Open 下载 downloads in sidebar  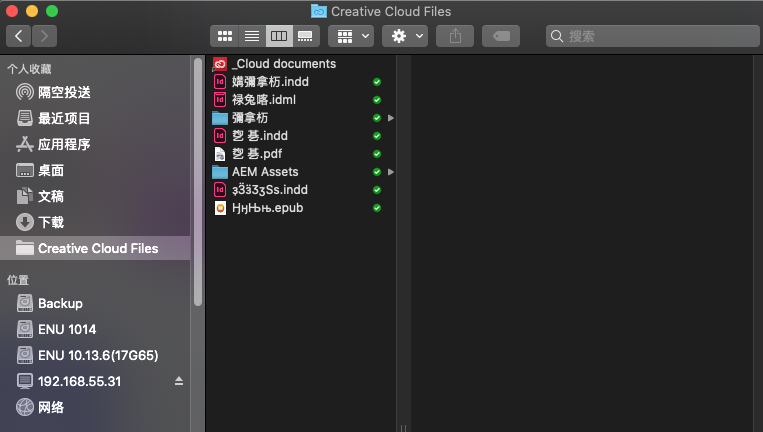(x=95, y=222)
